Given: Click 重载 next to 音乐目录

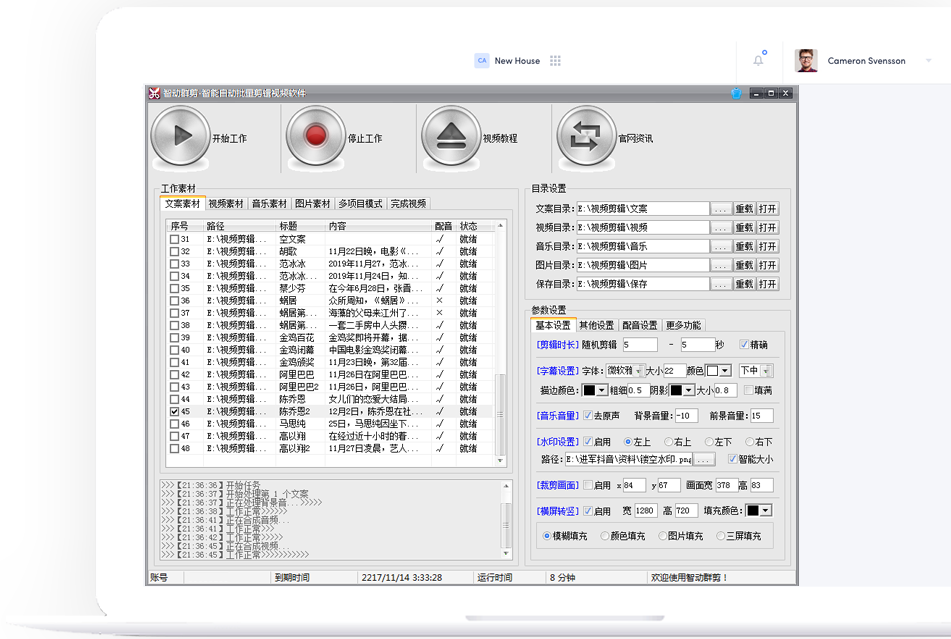Looking at the screenshot, I should point(743,246).
